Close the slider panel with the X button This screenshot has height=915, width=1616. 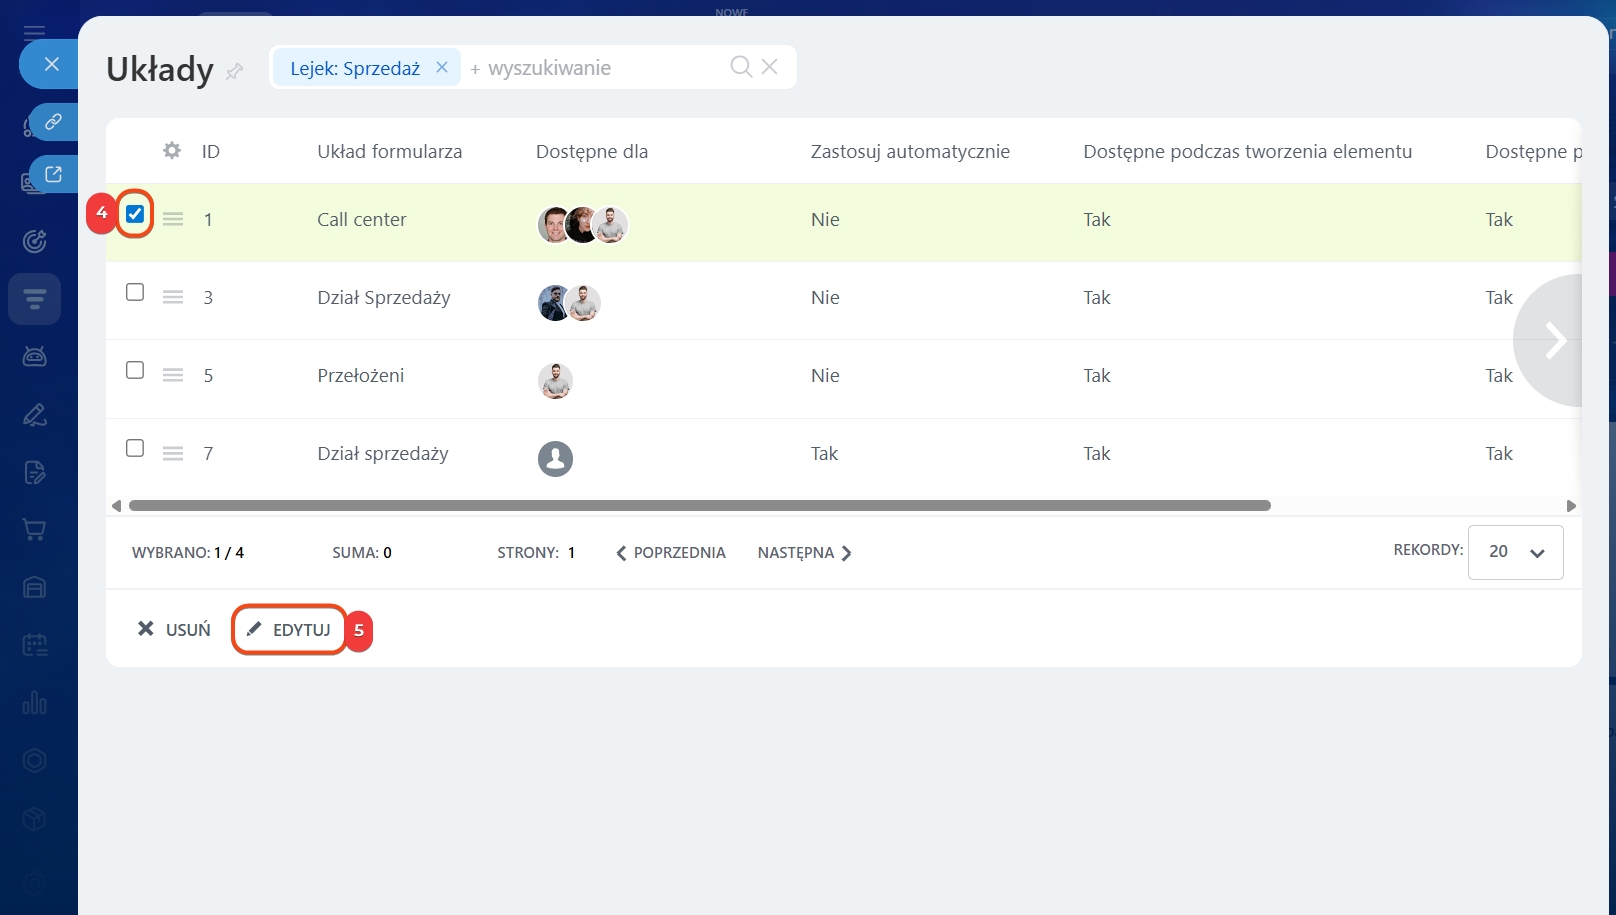[52, 64]
